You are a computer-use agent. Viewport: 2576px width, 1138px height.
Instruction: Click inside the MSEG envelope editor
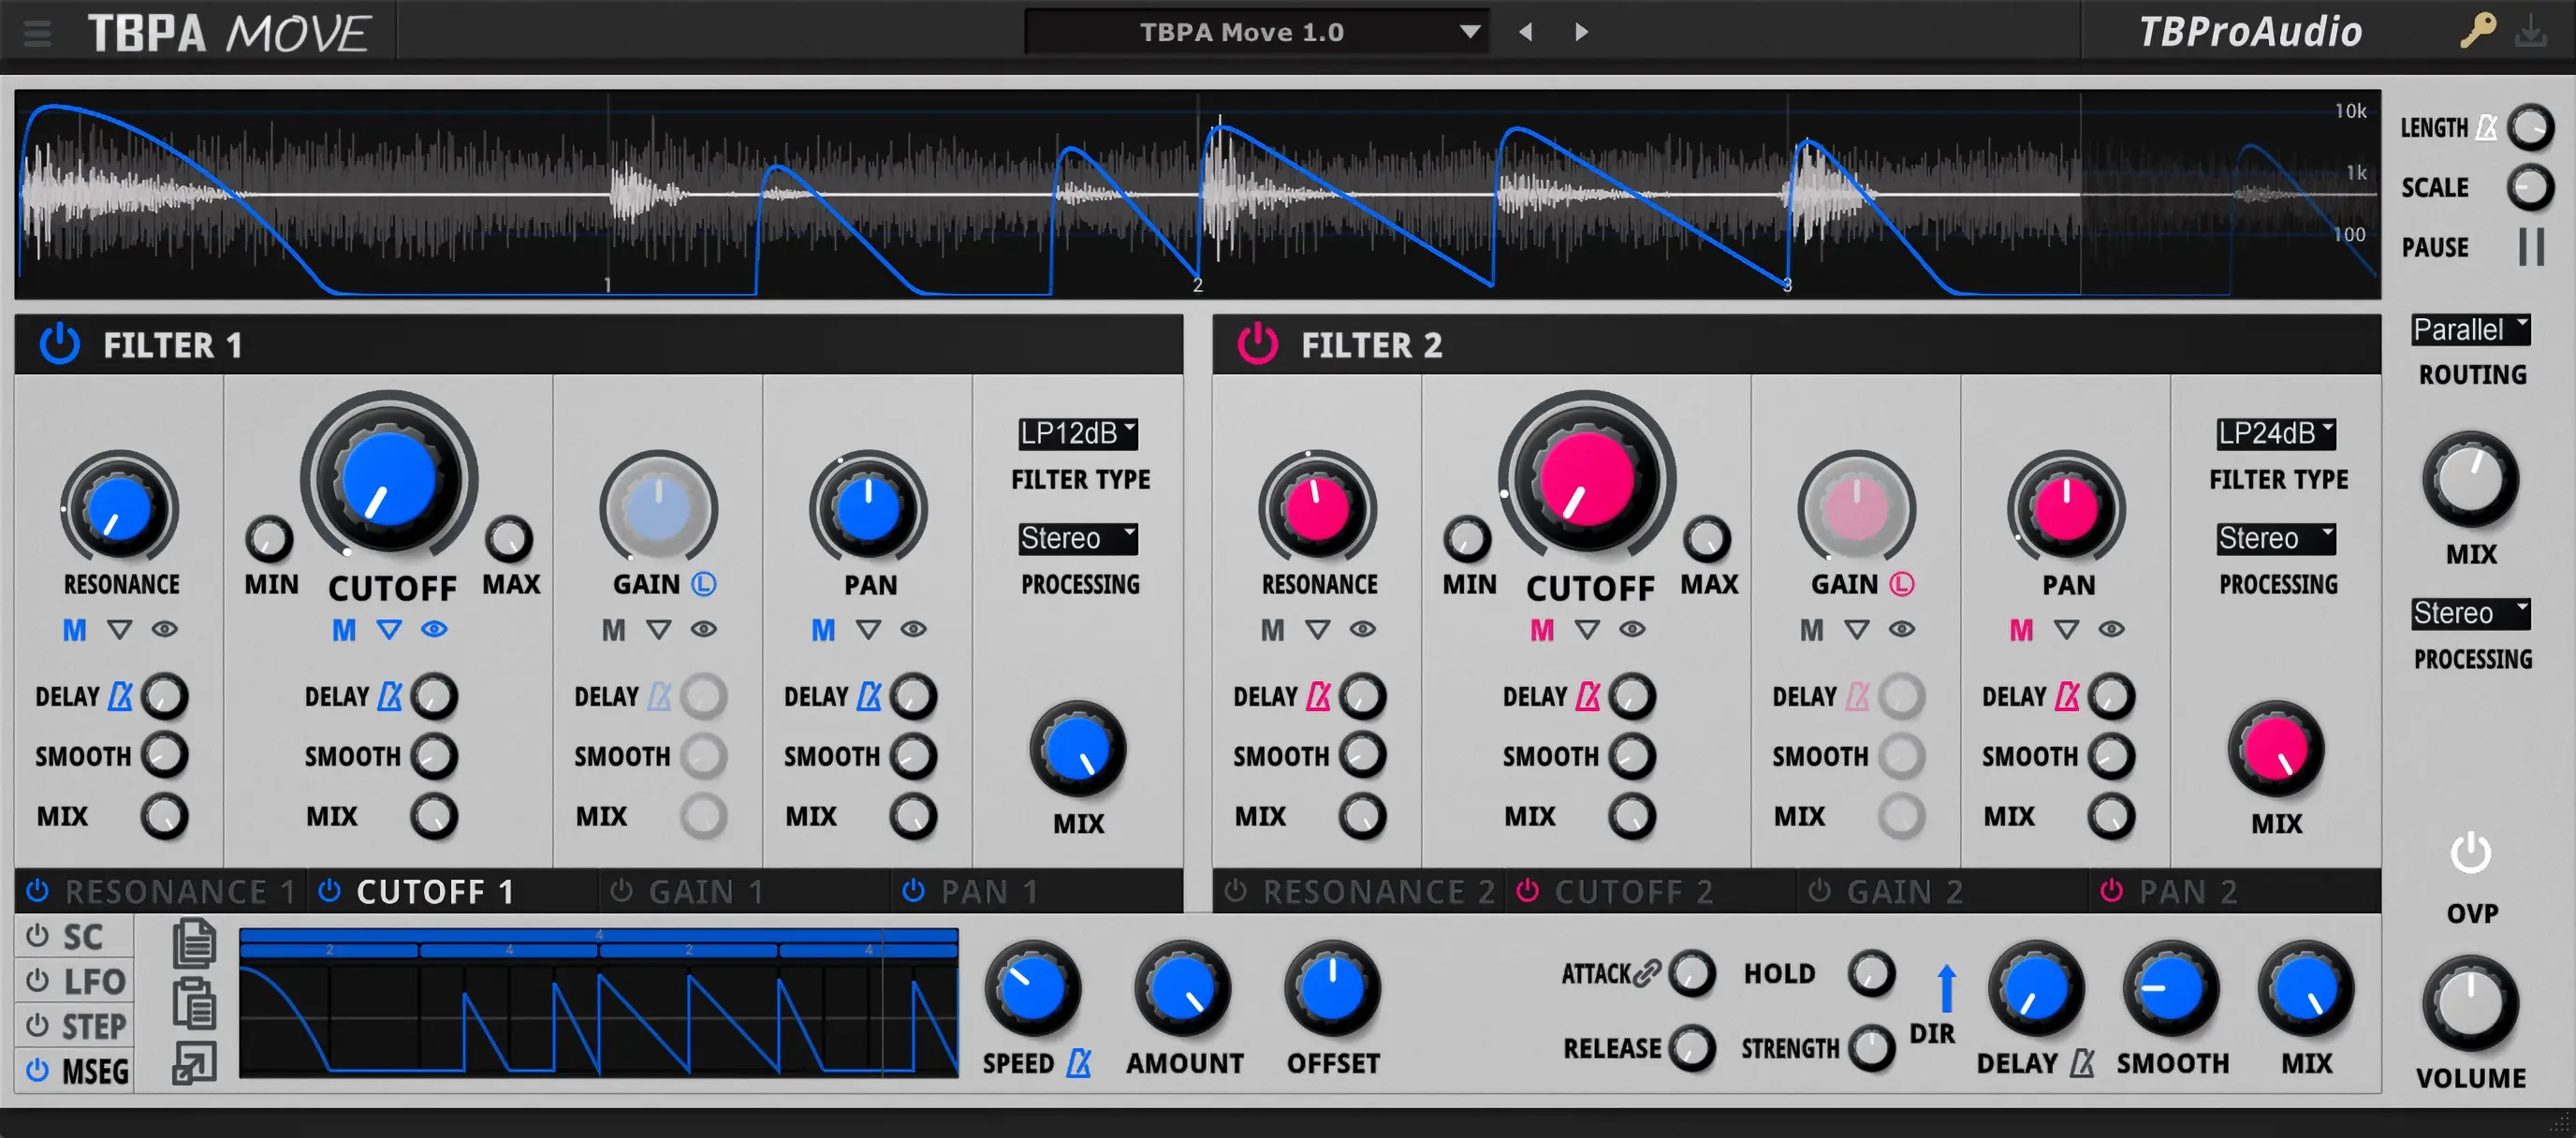tap(598, 1018)
